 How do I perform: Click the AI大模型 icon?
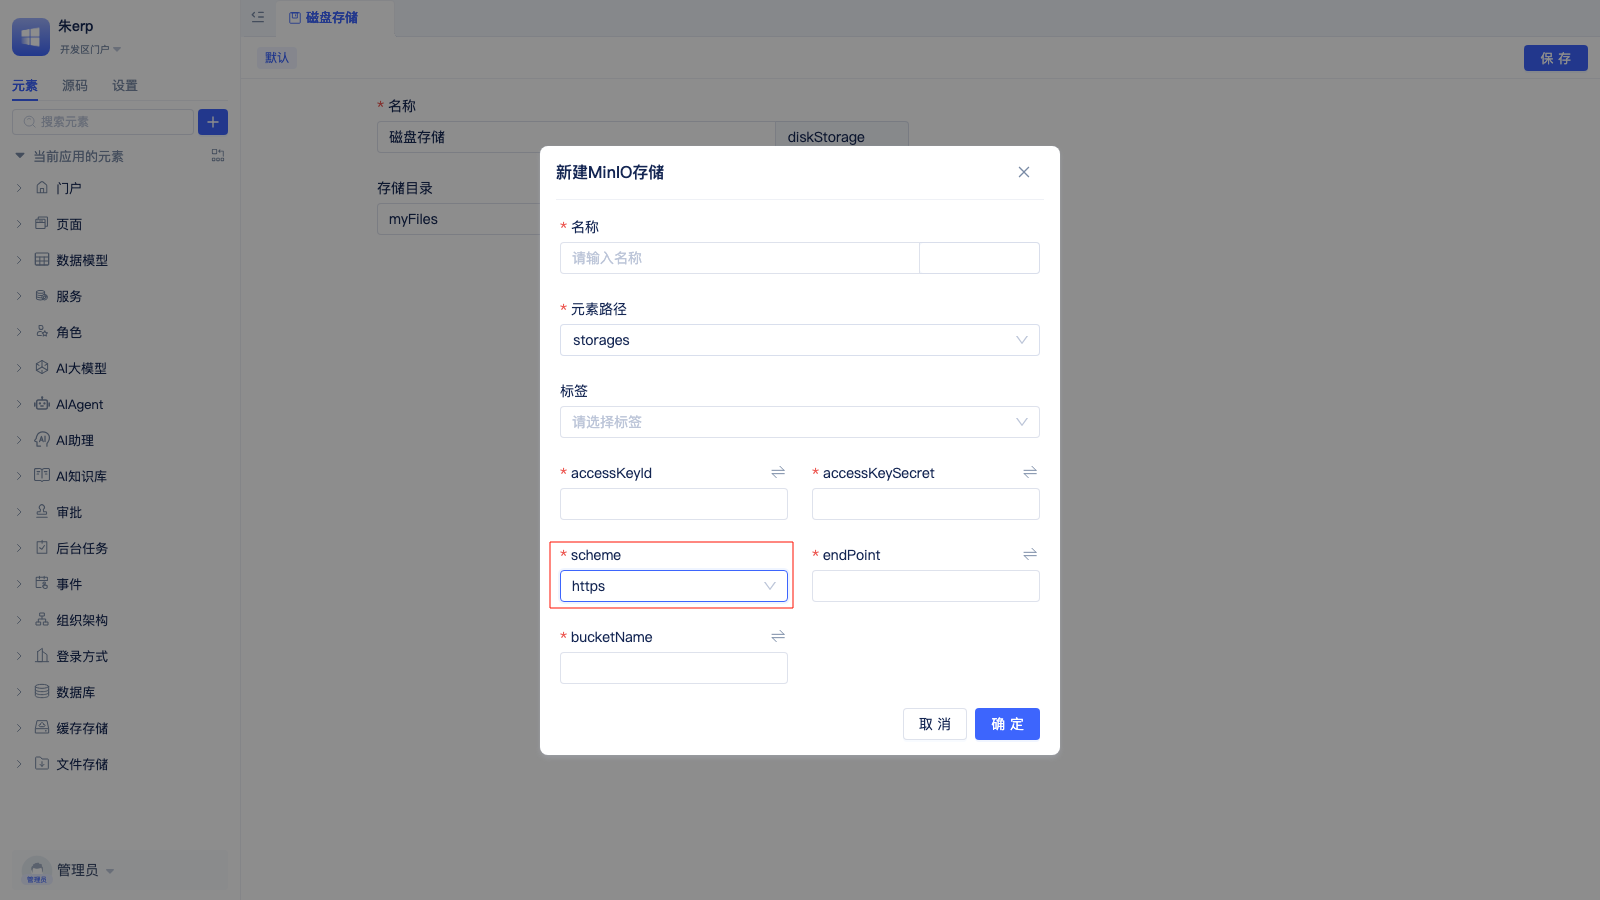[42, 367]
